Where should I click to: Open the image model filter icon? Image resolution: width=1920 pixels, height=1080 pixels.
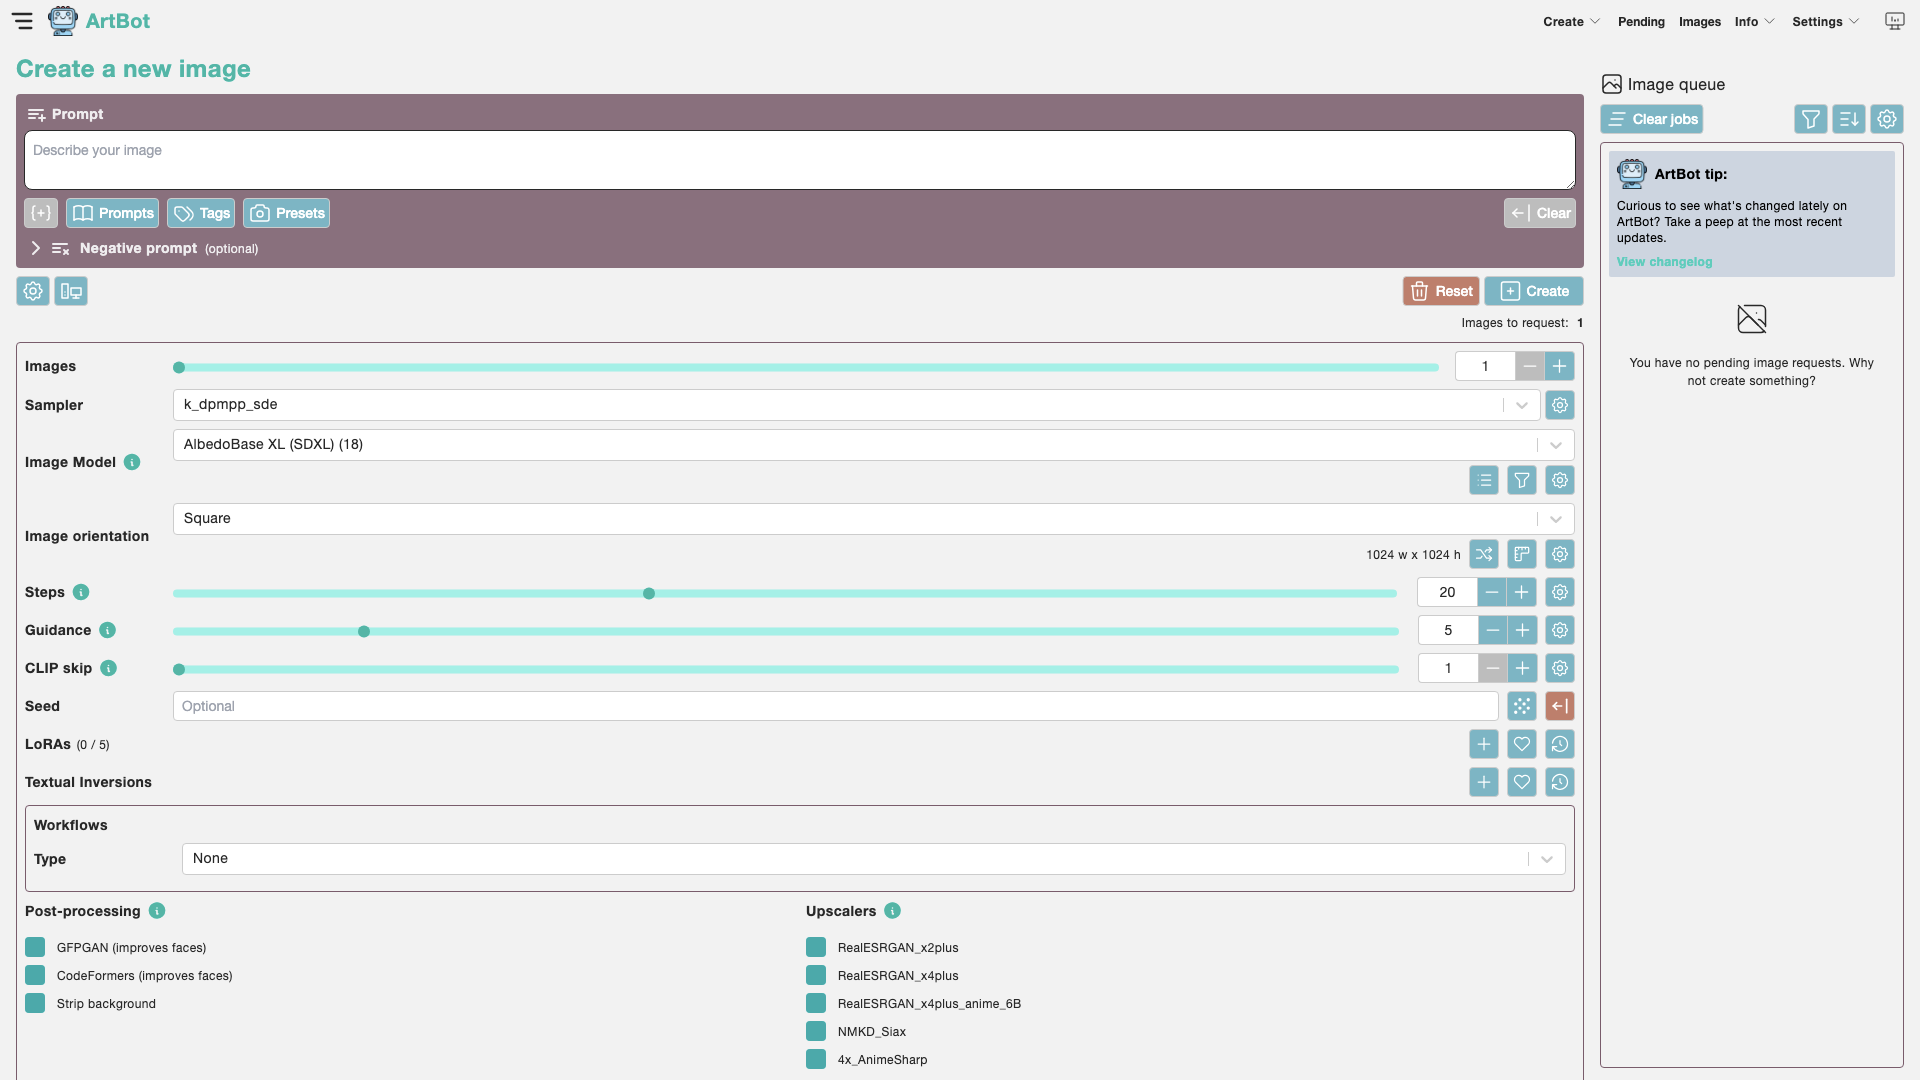click(1521, 481)
